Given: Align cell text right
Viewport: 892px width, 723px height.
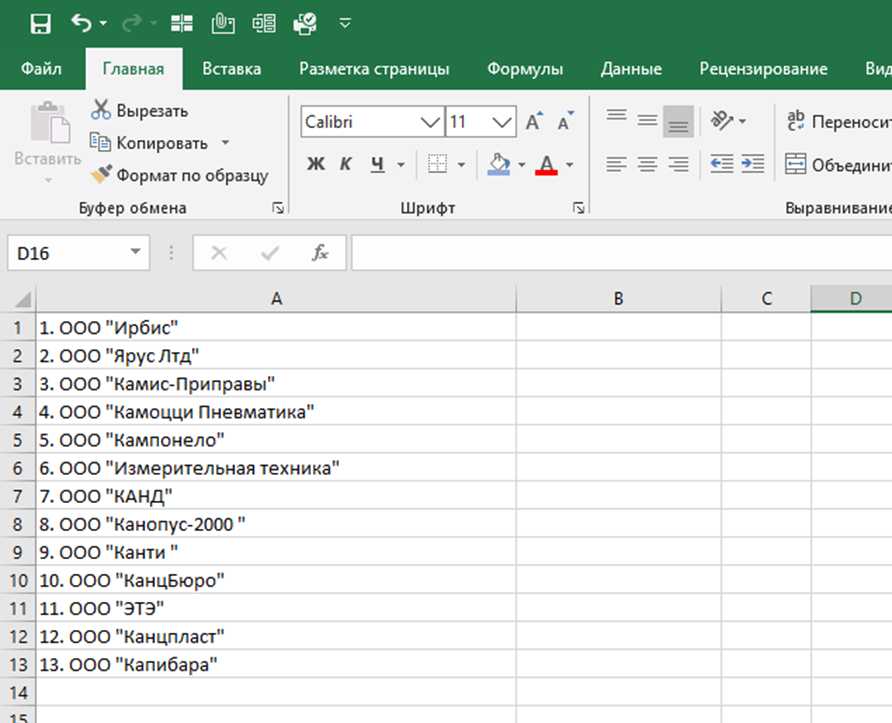Looking at the screenshot, I should [678, 164].
